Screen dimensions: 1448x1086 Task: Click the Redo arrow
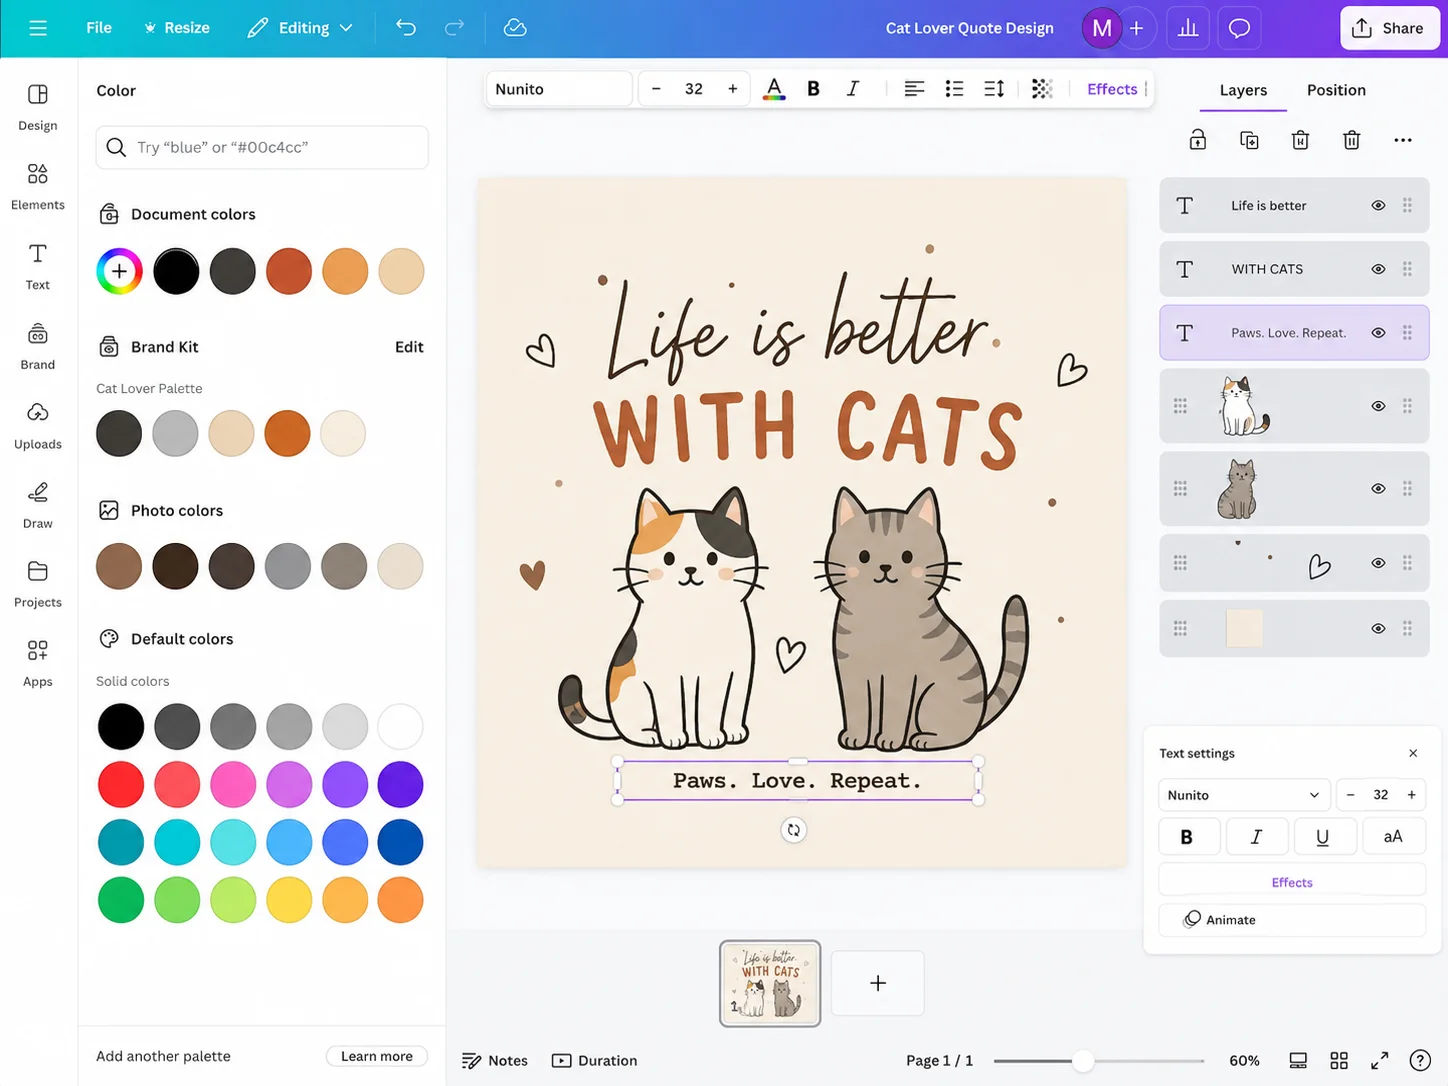coord(454,28)
